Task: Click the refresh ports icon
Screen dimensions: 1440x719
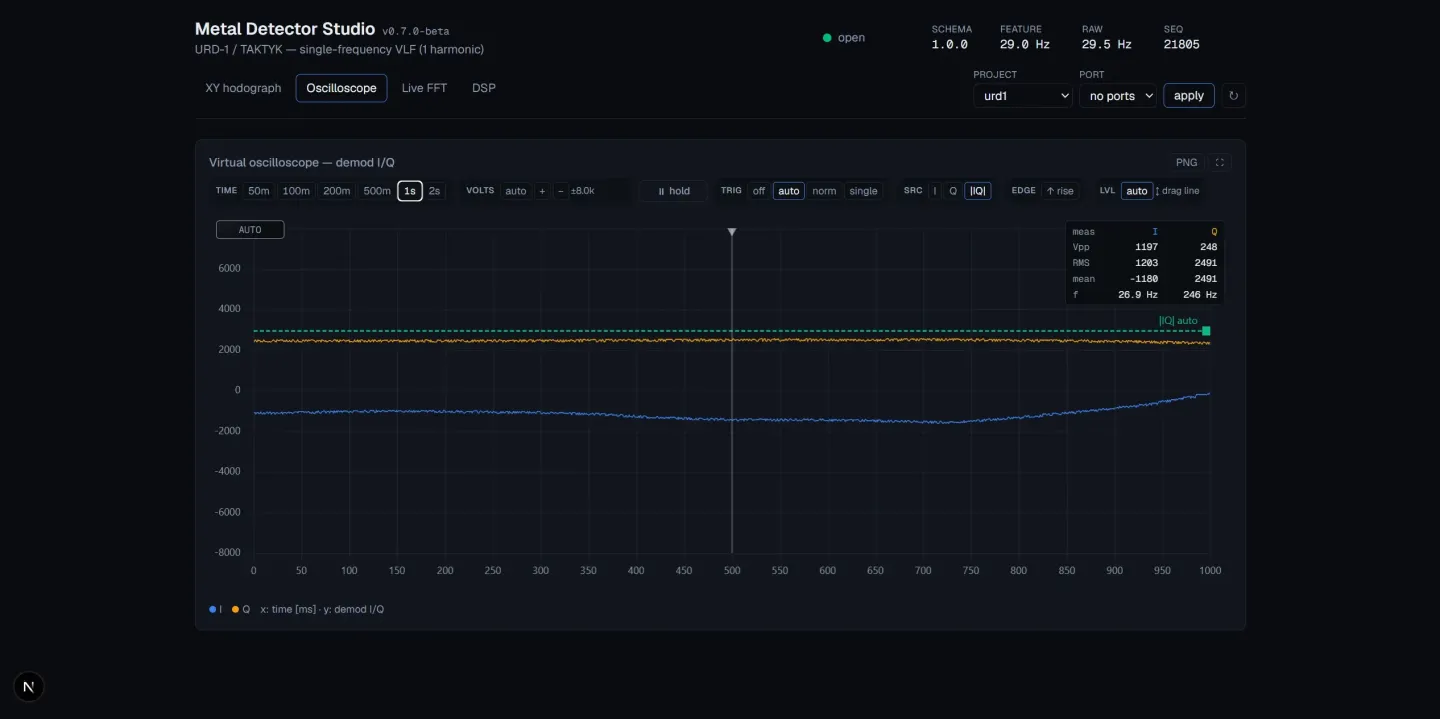Action: click(1233, 96)
